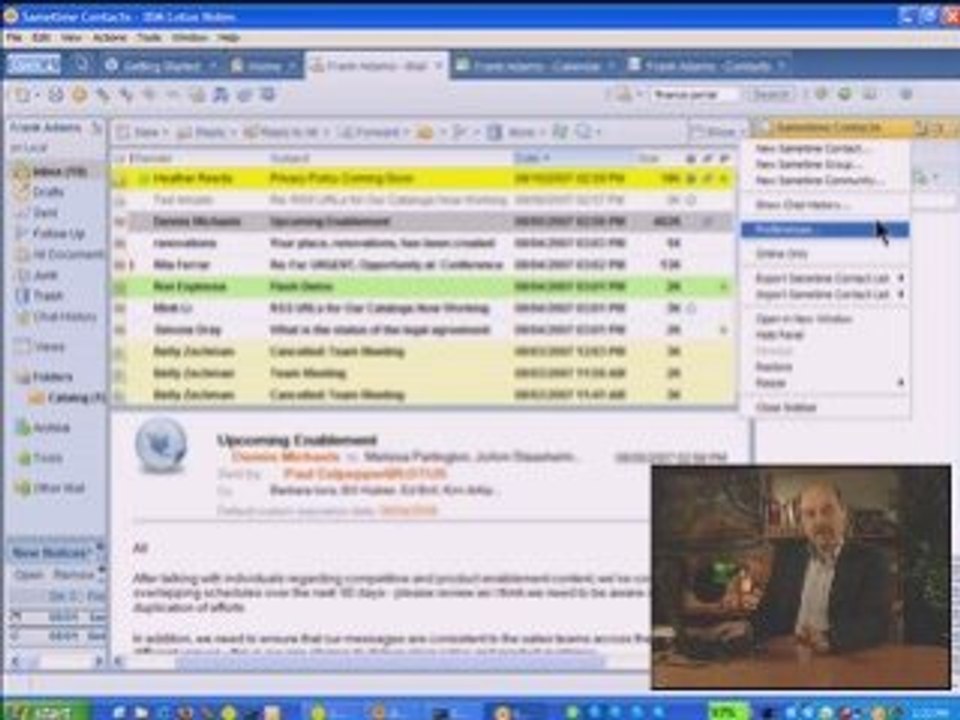The height and width of the screenshot is (720, 960).
Task: Click New in the mail action bar
Action: [x=141, y=132]
